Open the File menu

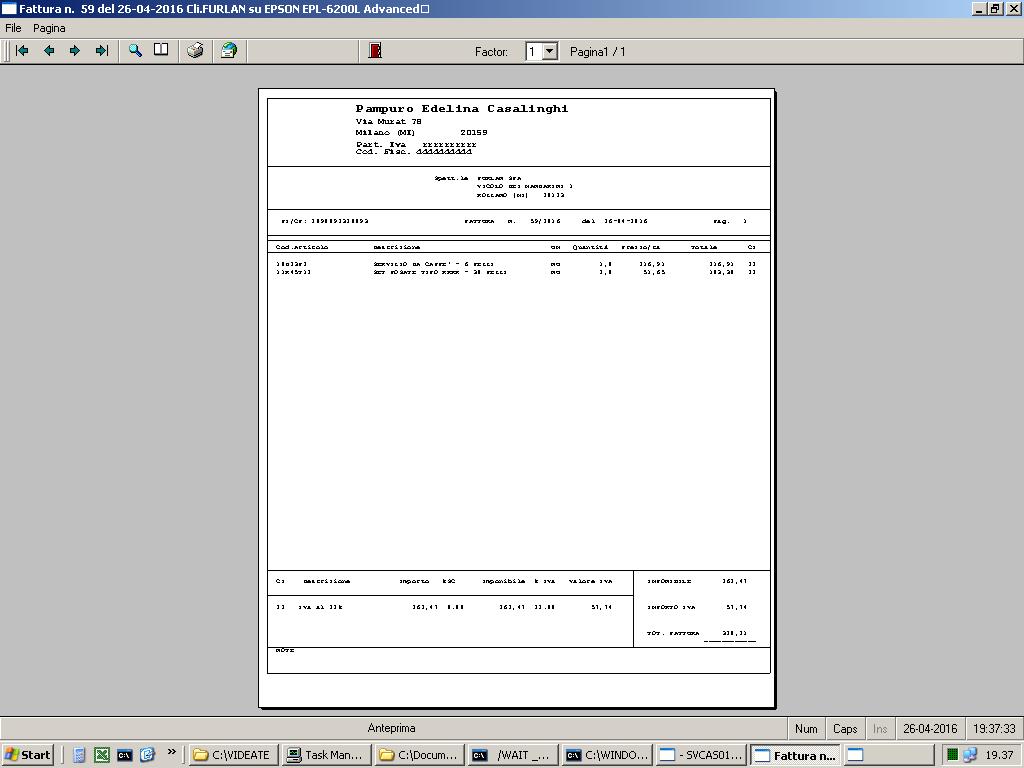14,28
